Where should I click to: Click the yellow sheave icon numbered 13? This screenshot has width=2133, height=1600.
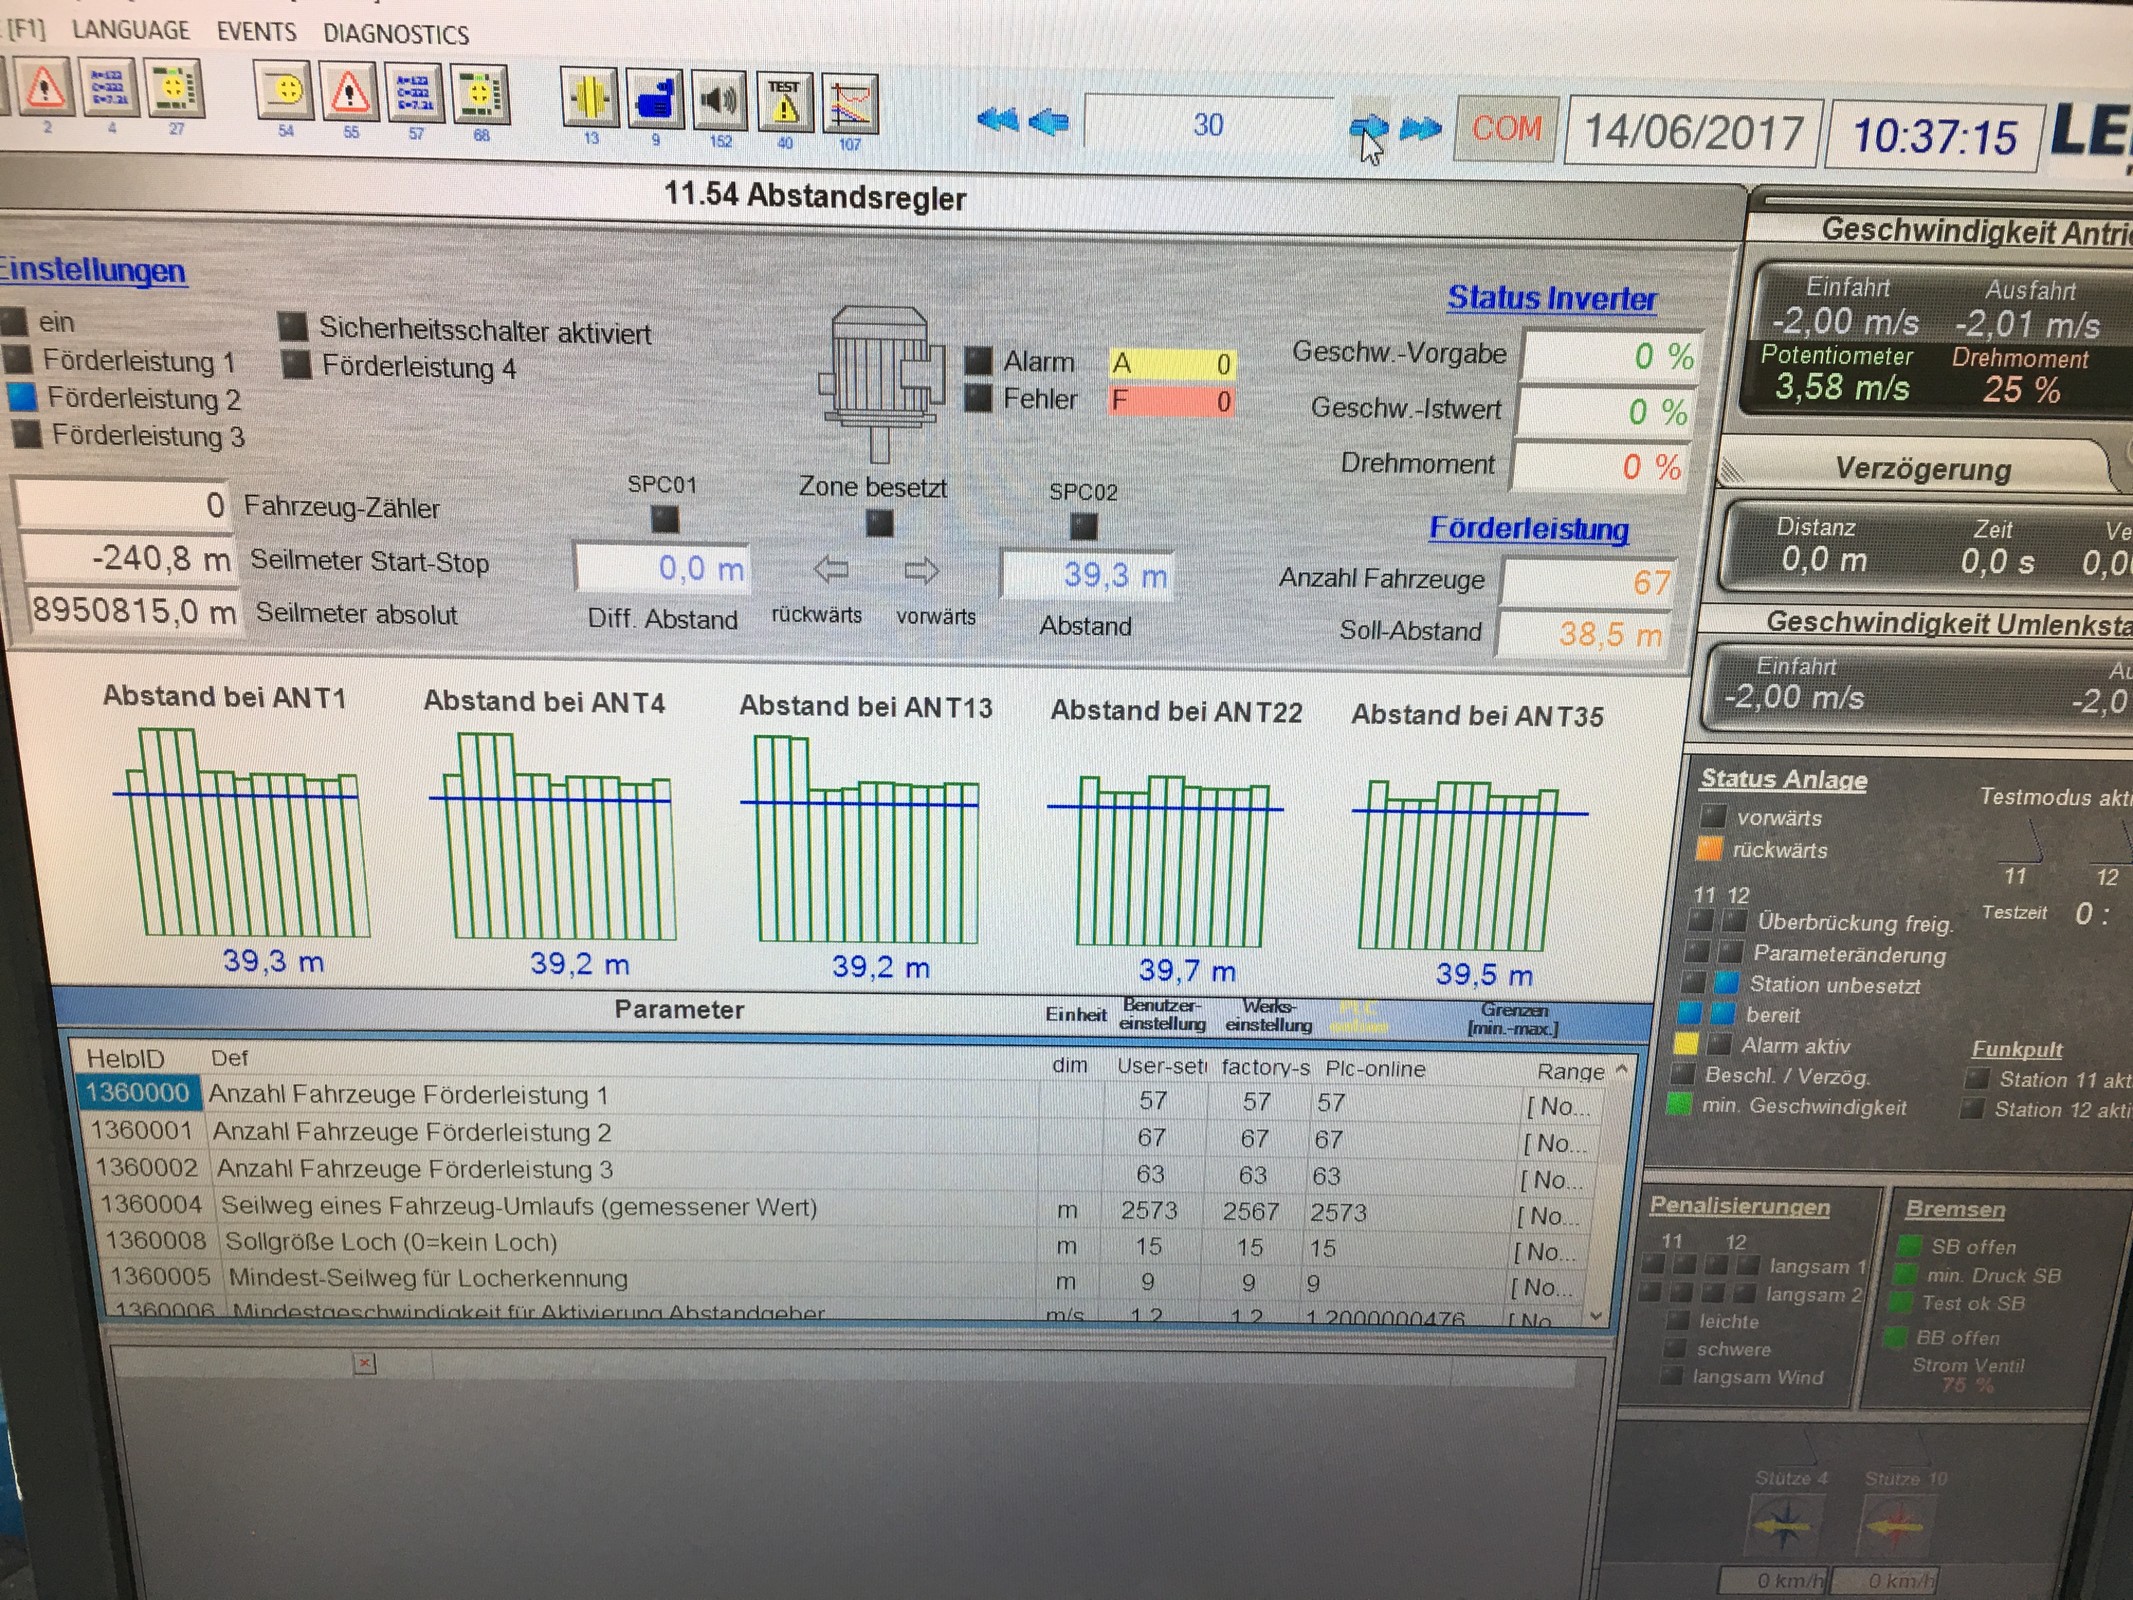[590, 96]
